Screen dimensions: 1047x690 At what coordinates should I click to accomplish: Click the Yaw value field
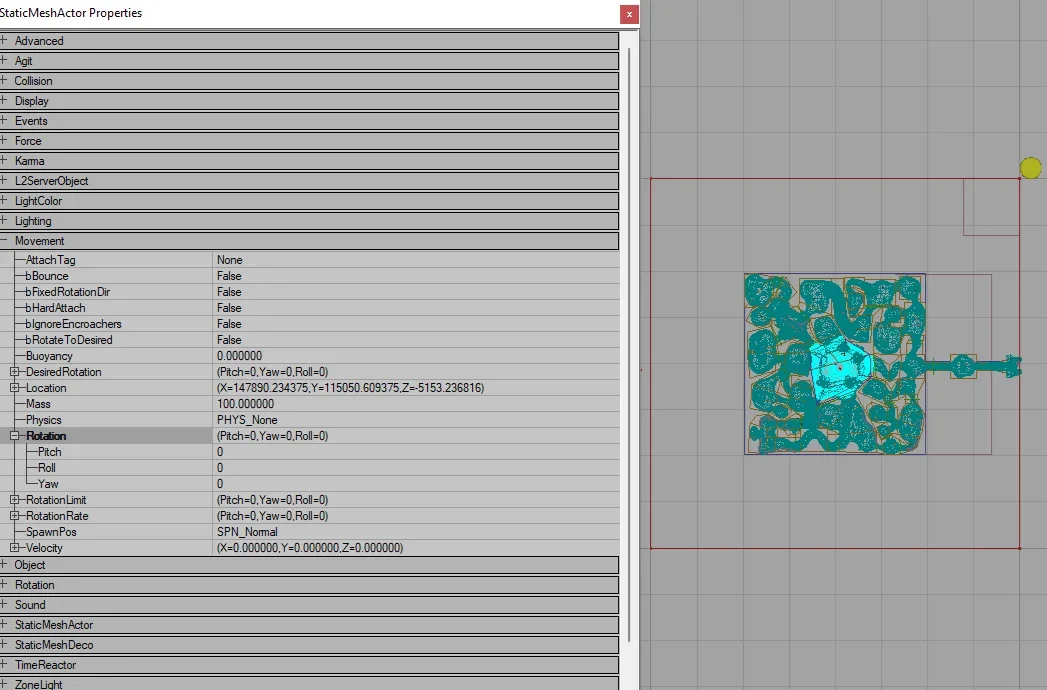(416, 484)
